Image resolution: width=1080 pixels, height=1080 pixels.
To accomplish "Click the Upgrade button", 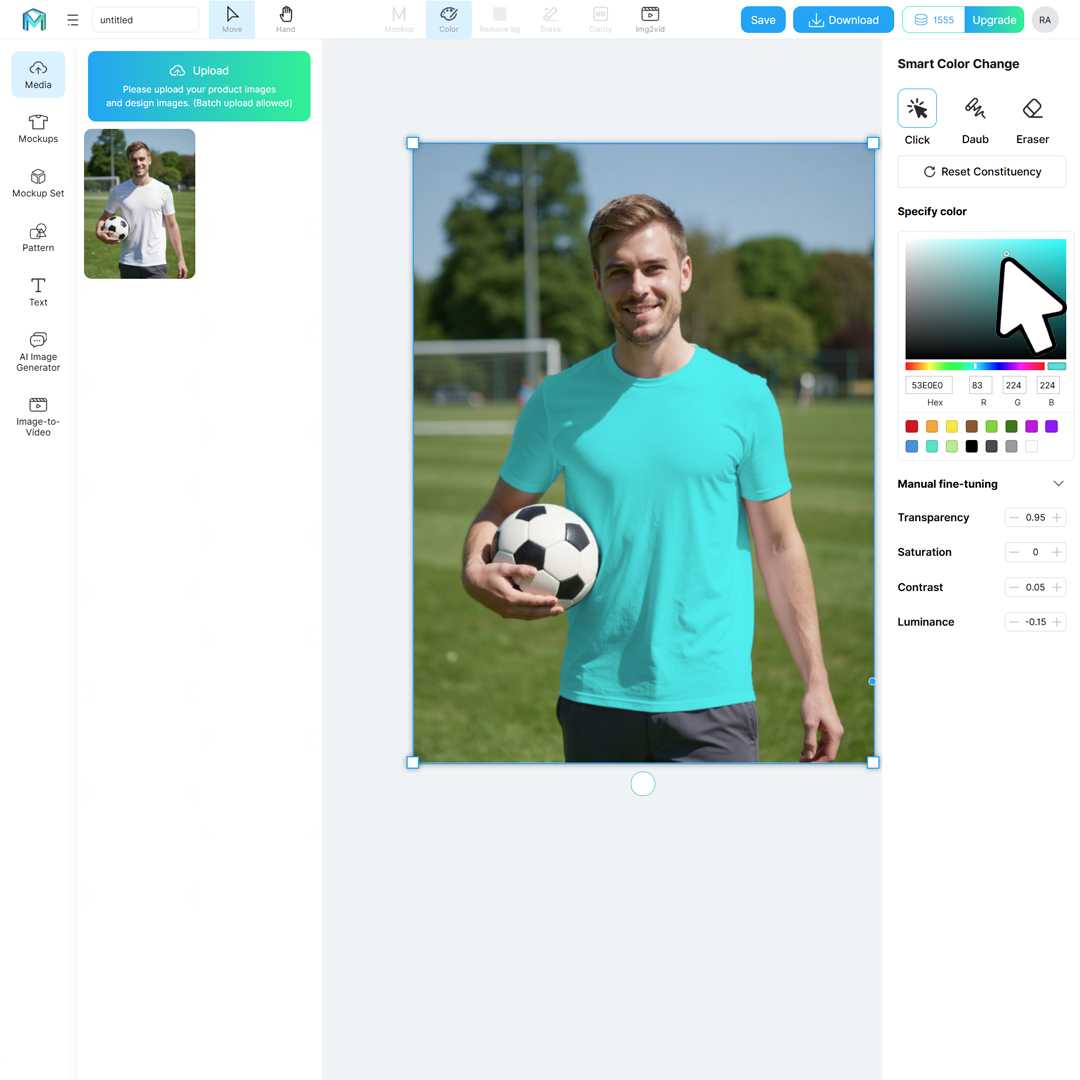I will [994, 20].
